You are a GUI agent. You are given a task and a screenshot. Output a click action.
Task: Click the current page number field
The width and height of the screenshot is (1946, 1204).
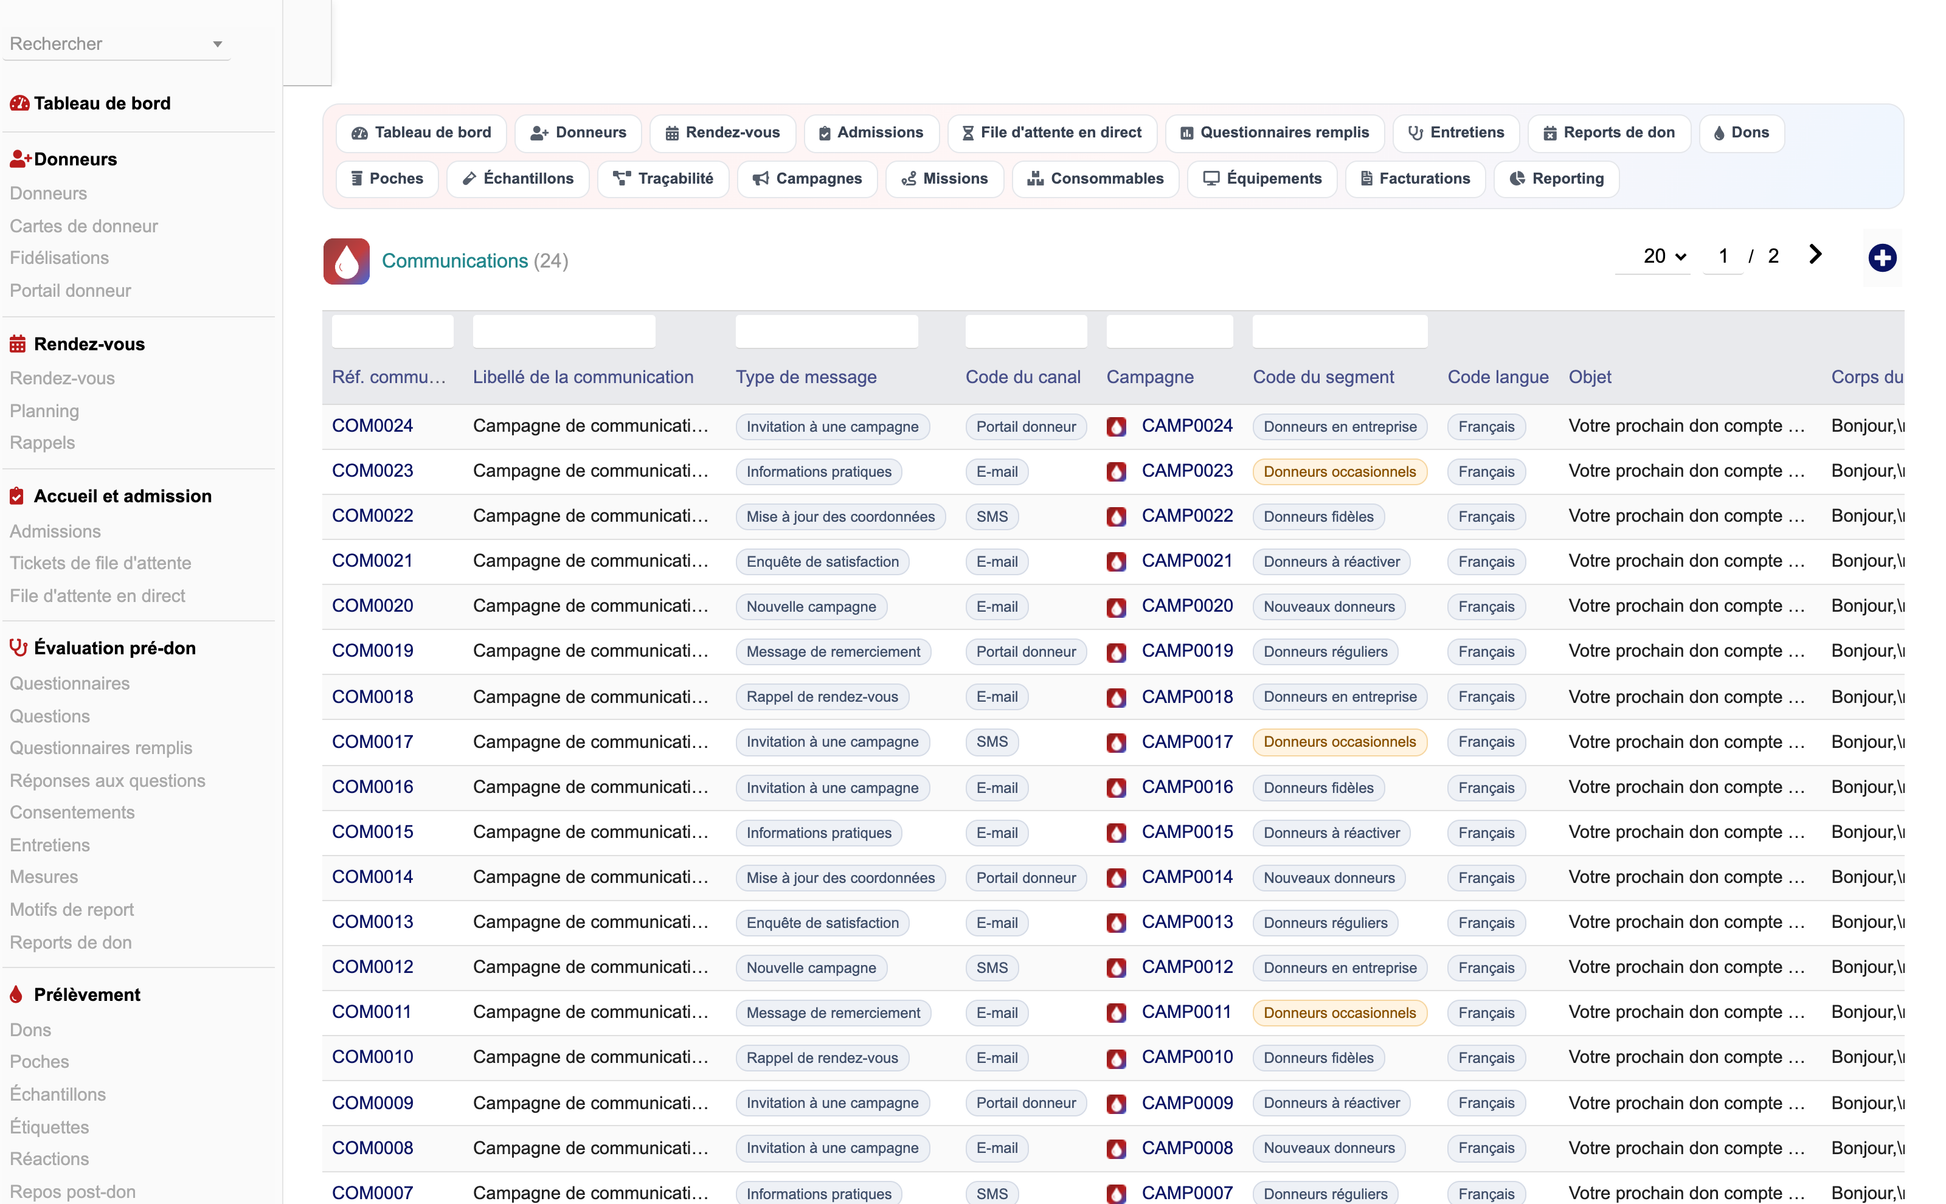[1723, 256]
